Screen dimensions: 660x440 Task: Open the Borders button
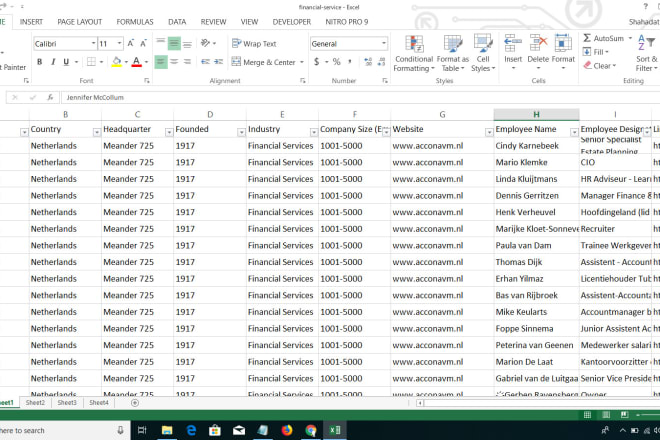91,62
